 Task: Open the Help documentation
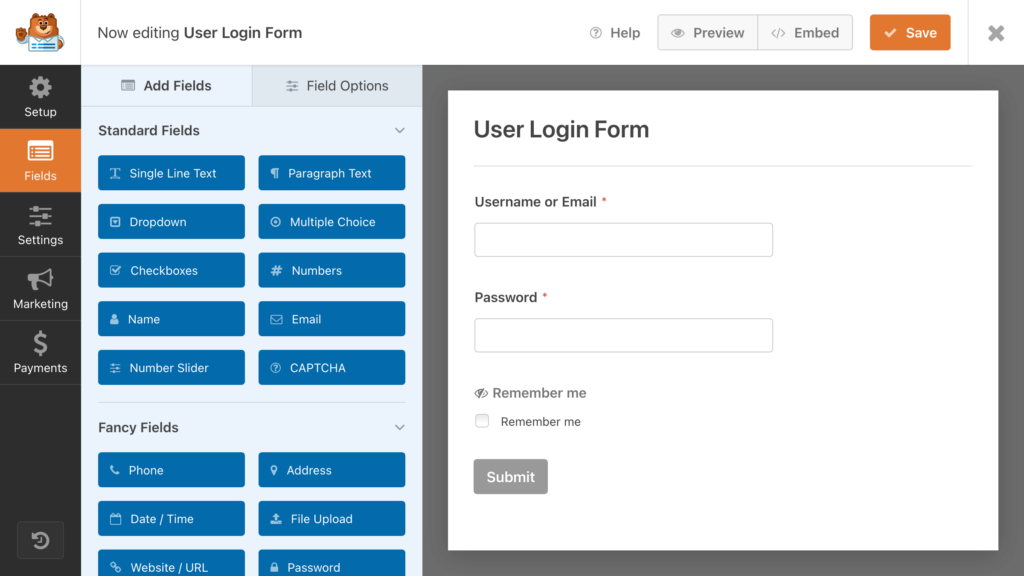614,32
